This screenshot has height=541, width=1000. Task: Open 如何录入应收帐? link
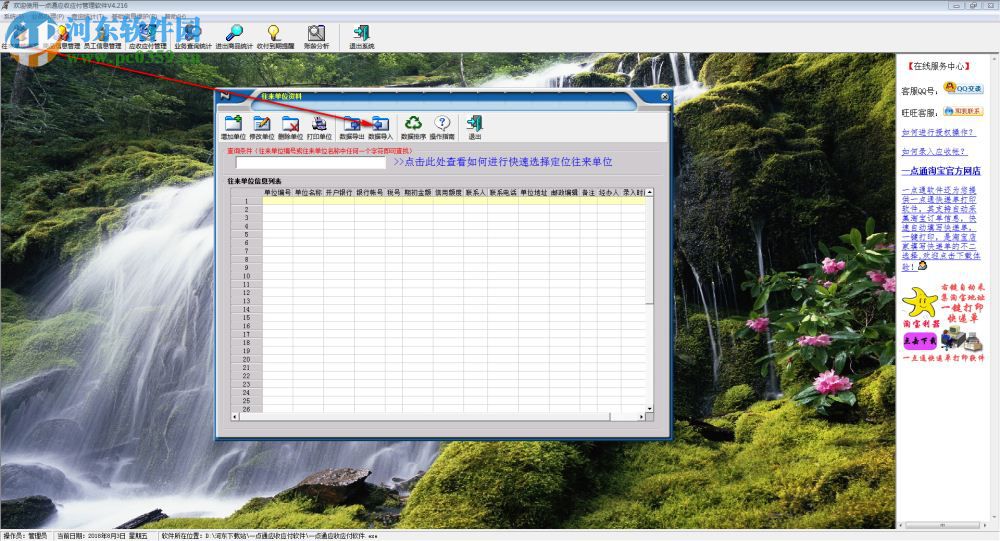click(x=934, y=152)
